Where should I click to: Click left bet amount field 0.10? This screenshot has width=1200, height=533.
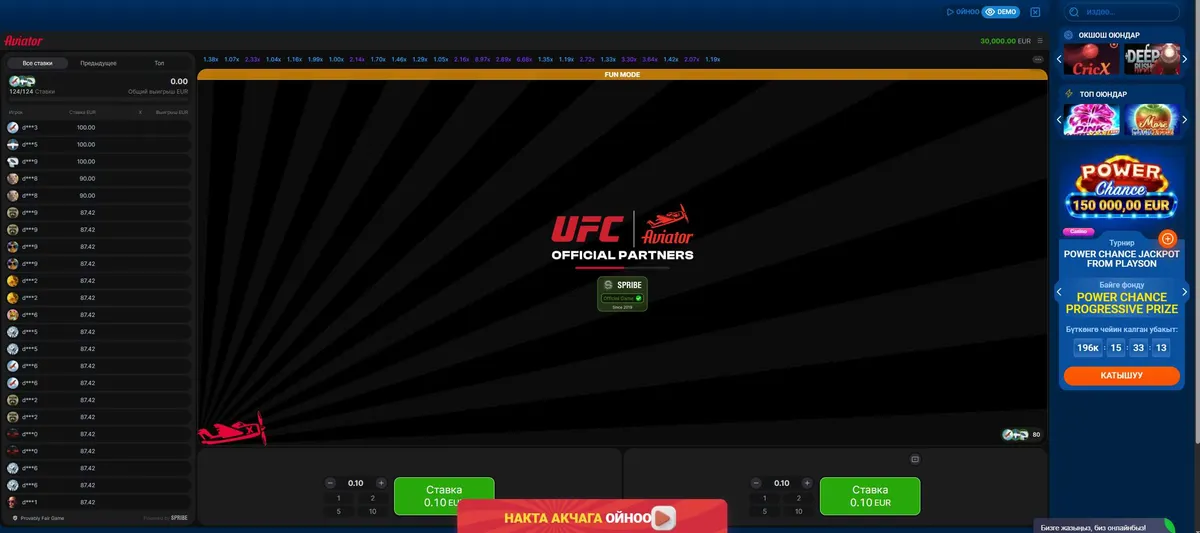(x=356, y=483)
